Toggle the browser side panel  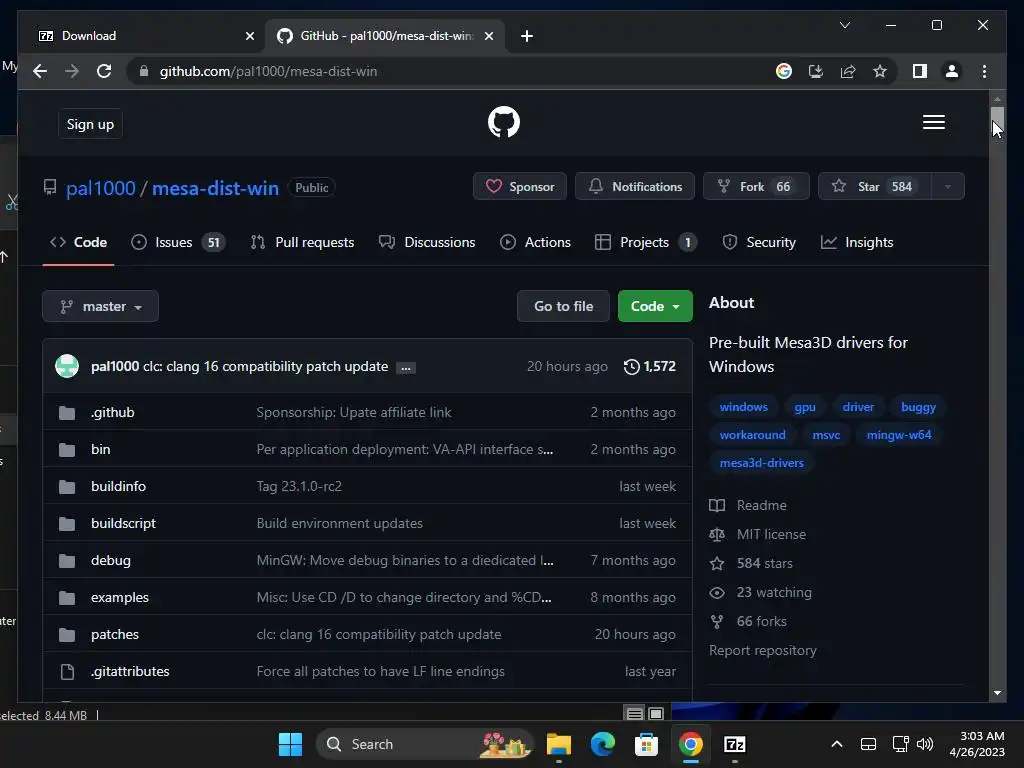pyautogui.click(x=920, y=71)
